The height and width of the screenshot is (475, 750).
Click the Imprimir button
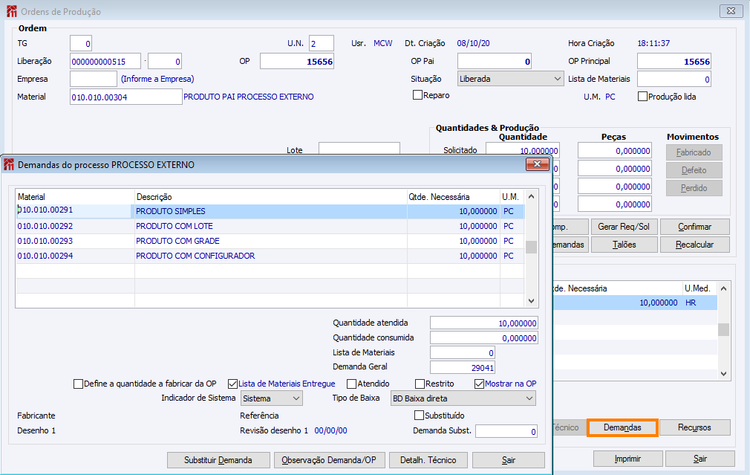(628, 458)
